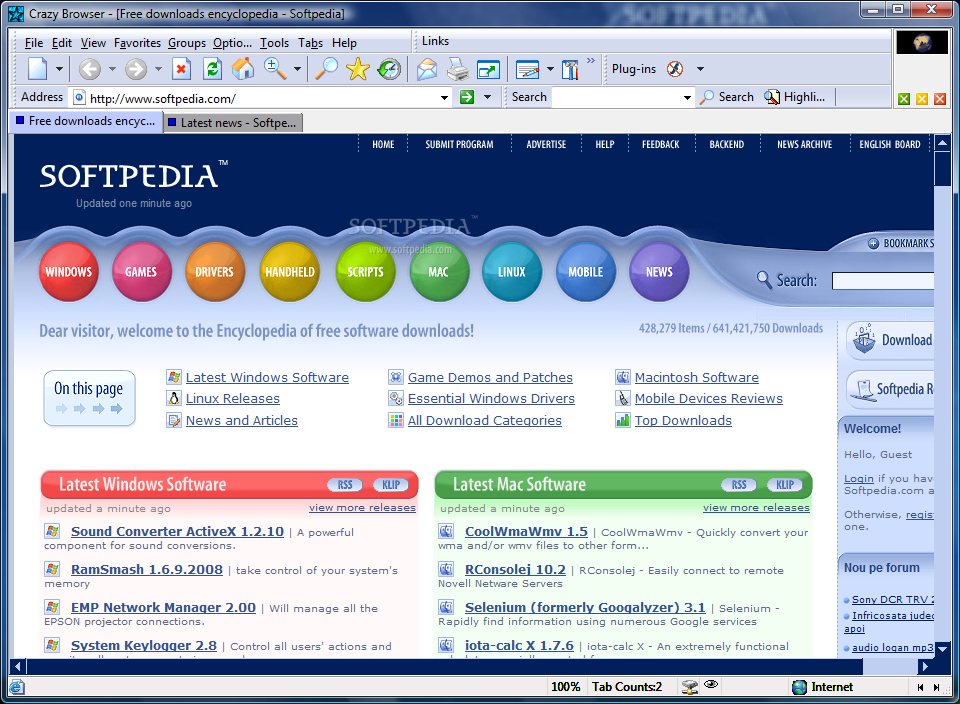Image resolution: width=960 pixels, height=704 pixels.
Task: Open the Search box dropdown arrow
Action: 687,98
